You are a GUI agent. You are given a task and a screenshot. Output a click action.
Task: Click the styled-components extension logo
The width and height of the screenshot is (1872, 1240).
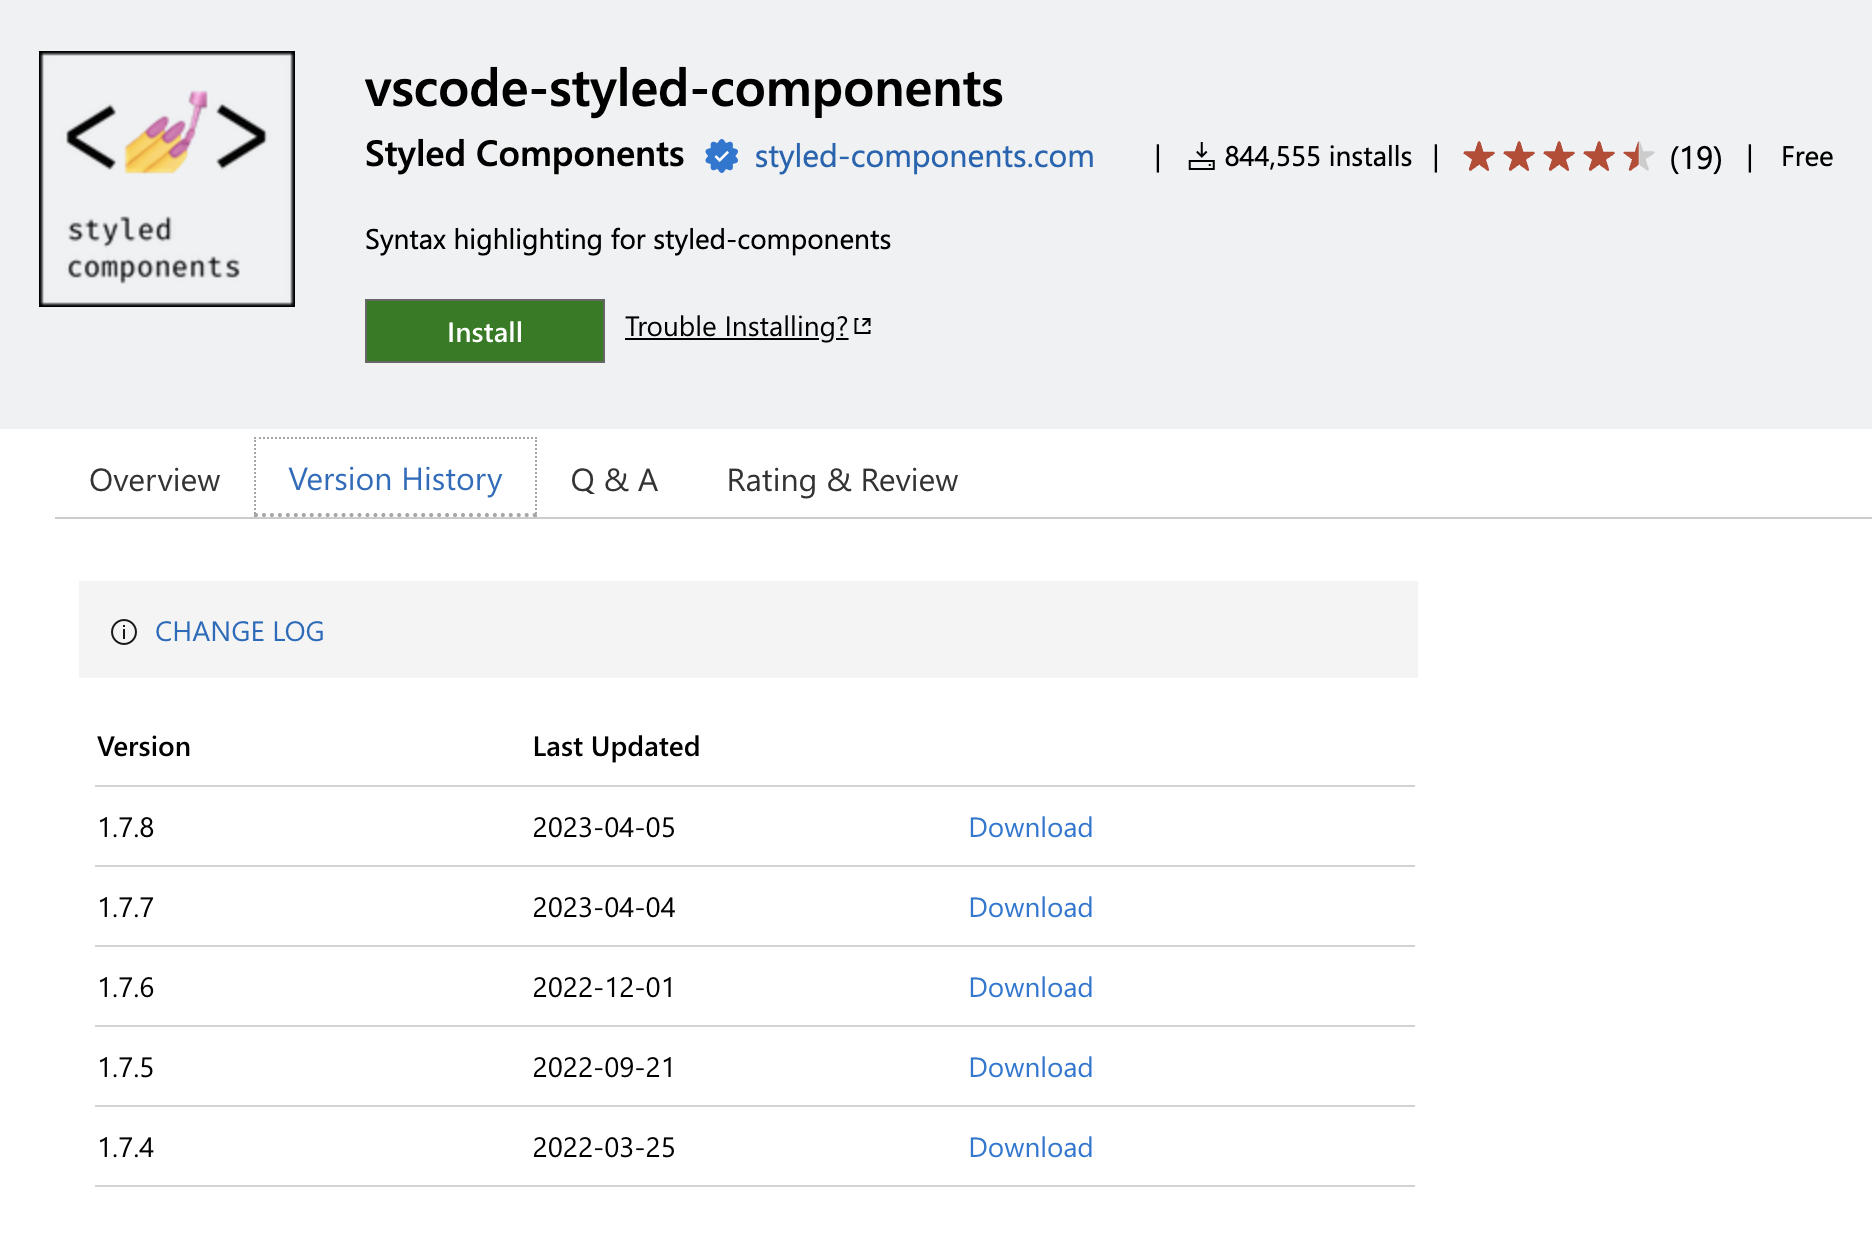coord(167,179)
